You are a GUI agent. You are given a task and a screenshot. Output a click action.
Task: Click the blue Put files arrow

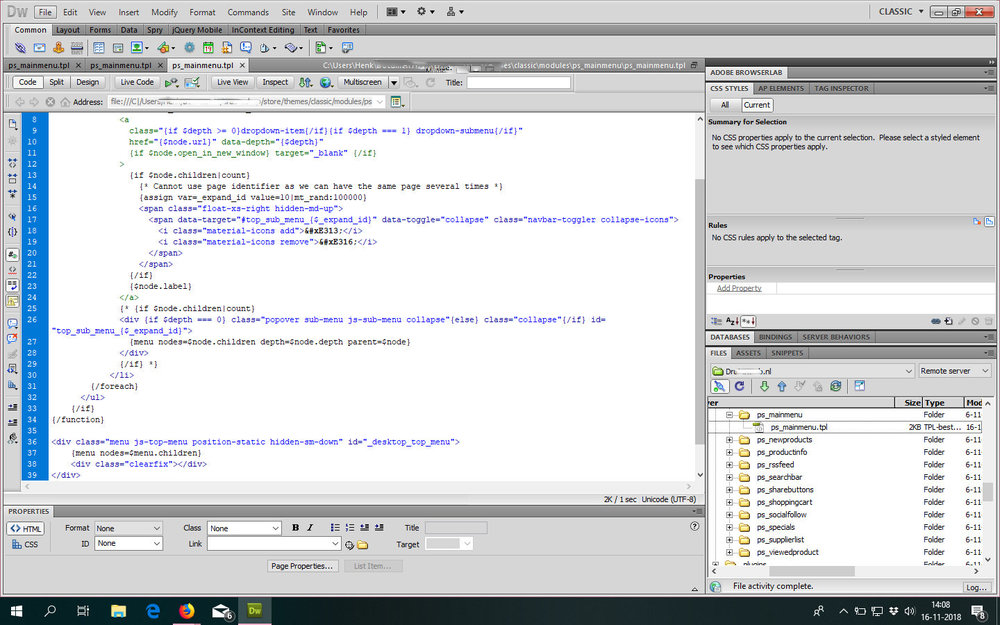(x=781, y=386)
